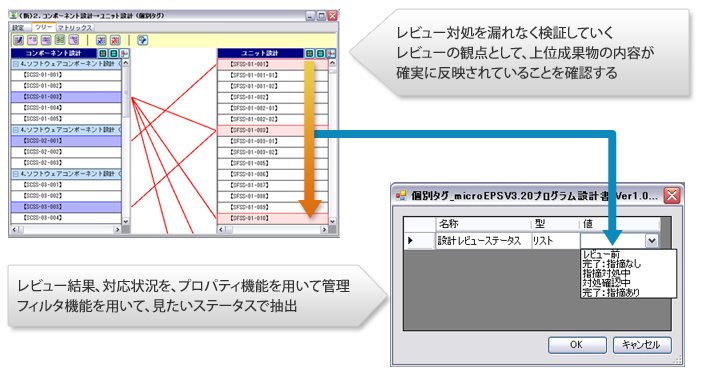Select highlighted row 【SCSS-03-003】
Viewport: 720px width, 380px height.
66,207
